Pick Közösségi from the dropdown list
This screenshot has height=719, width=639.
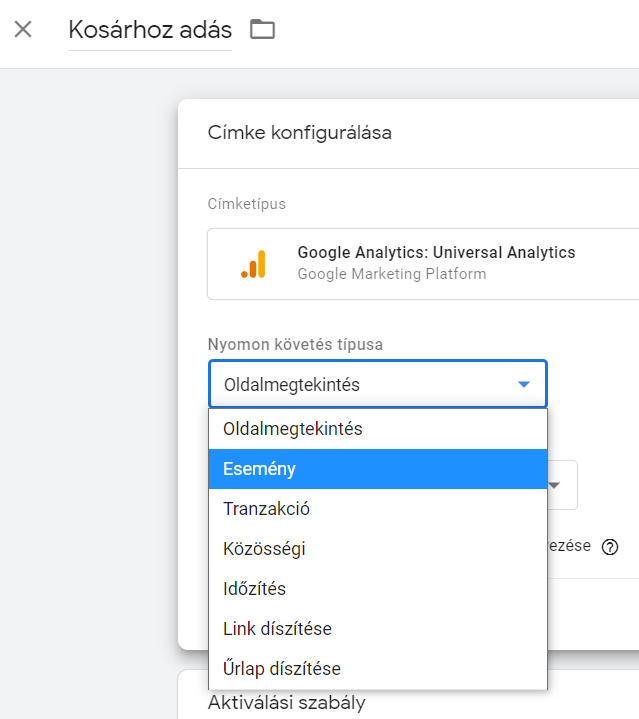click(x=378, y=549)
